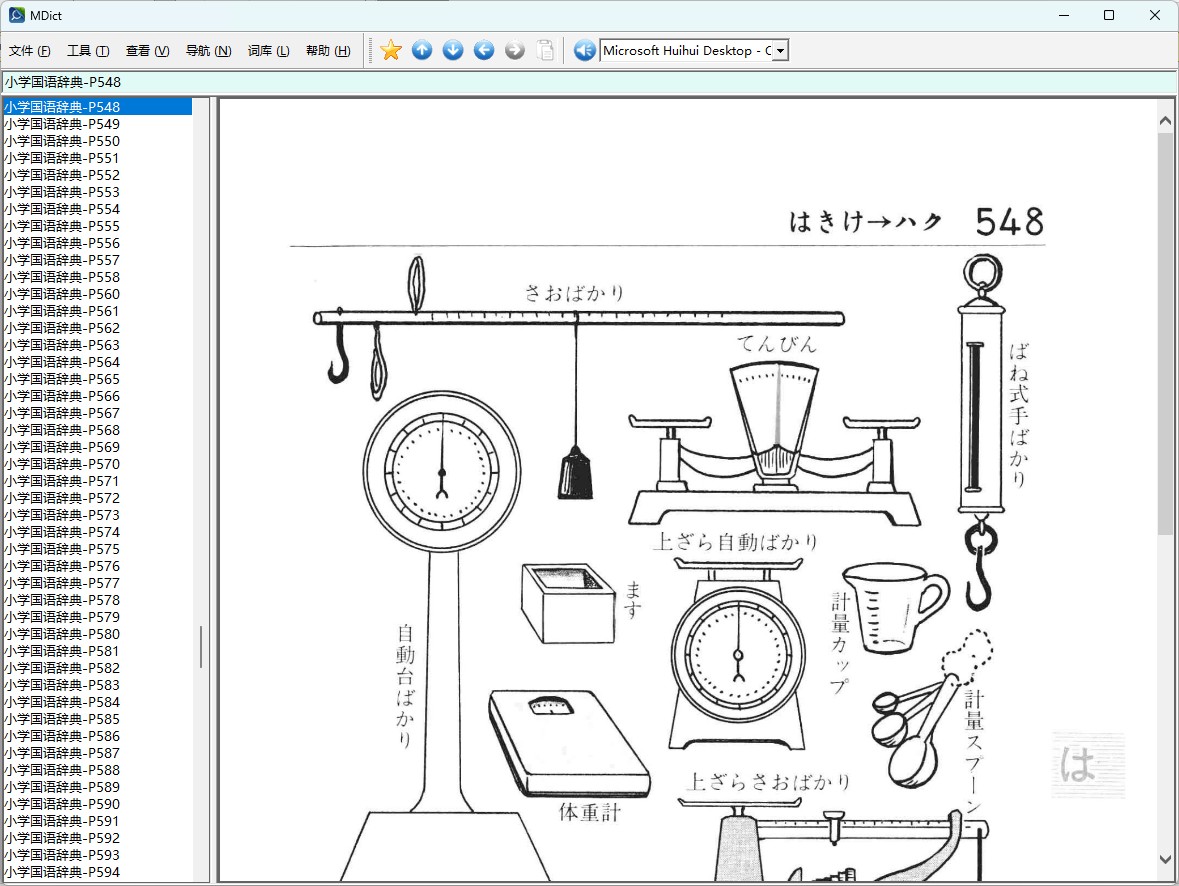Select entry 小学国语辞典-P576
Screen dimensions: 1179x886
(x=97, y=566)
